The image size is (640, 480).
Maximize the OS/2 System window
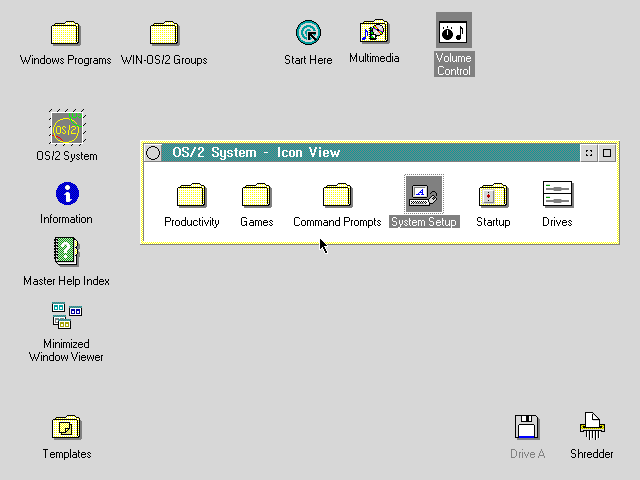pyautogui.click(x=607, y=153)
